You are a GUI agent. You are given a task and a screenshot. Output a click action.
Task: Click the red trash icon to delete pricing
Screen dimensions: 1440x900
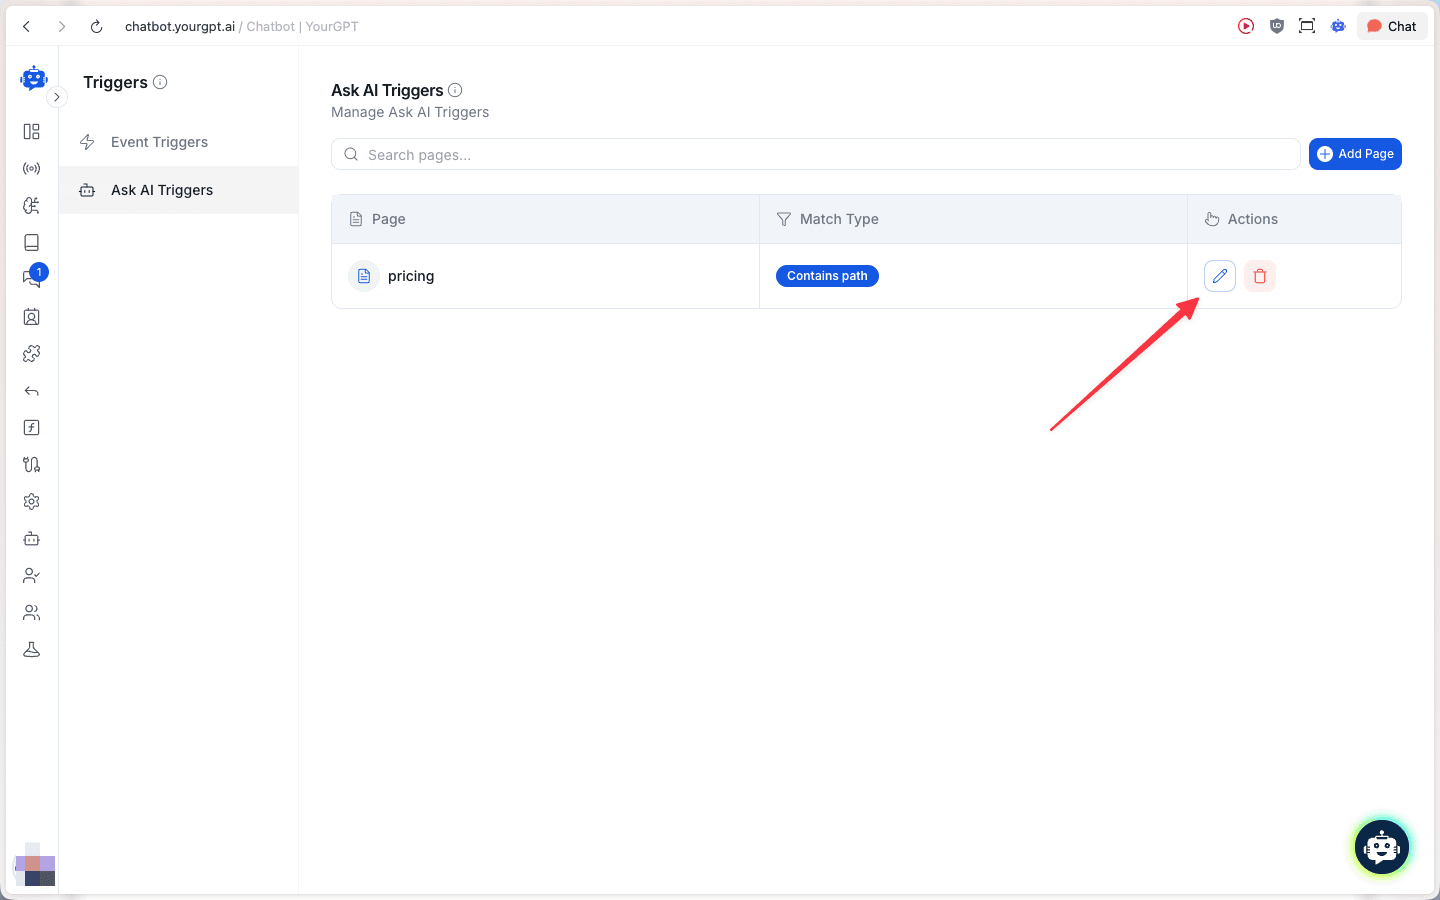(1259, 275)
